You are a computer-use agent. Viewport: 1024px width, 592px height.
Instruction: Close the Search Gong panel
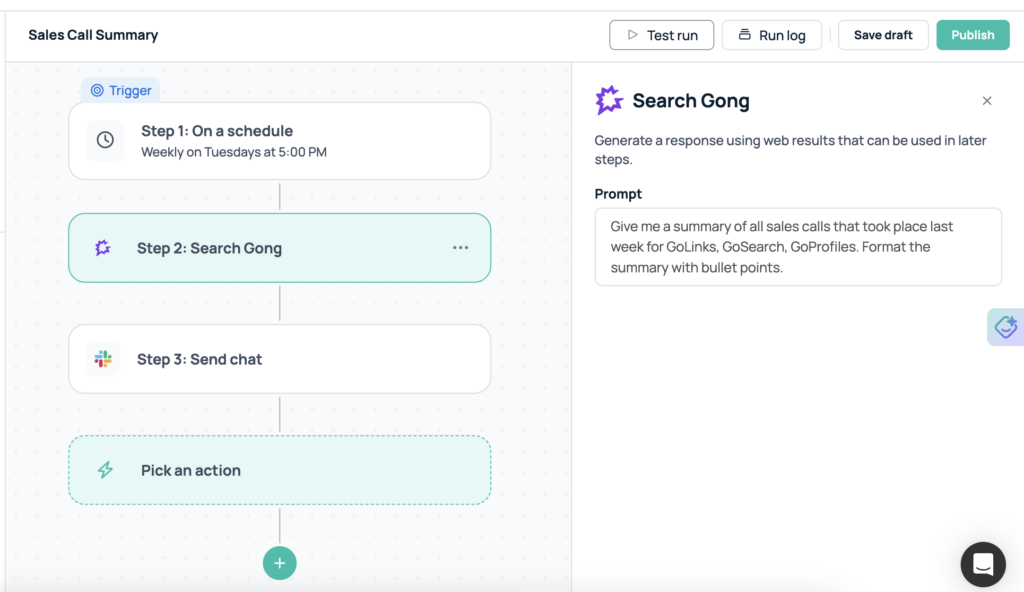tap(987, 101)
